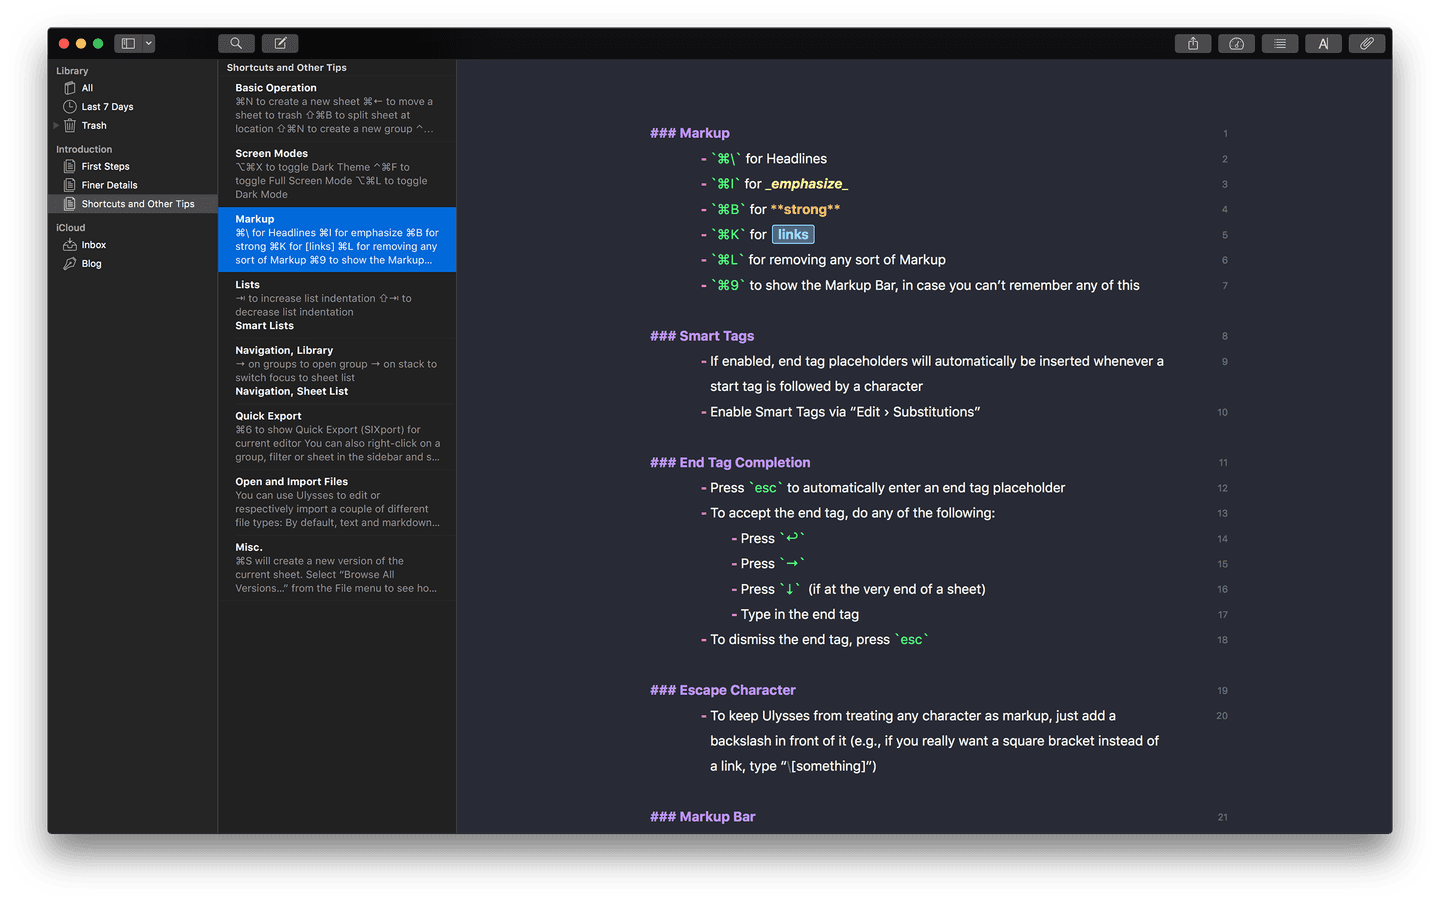Toggle the sidebar layout view icon
This screenshot has width=1440, height=902.
[x=129, y=43]
